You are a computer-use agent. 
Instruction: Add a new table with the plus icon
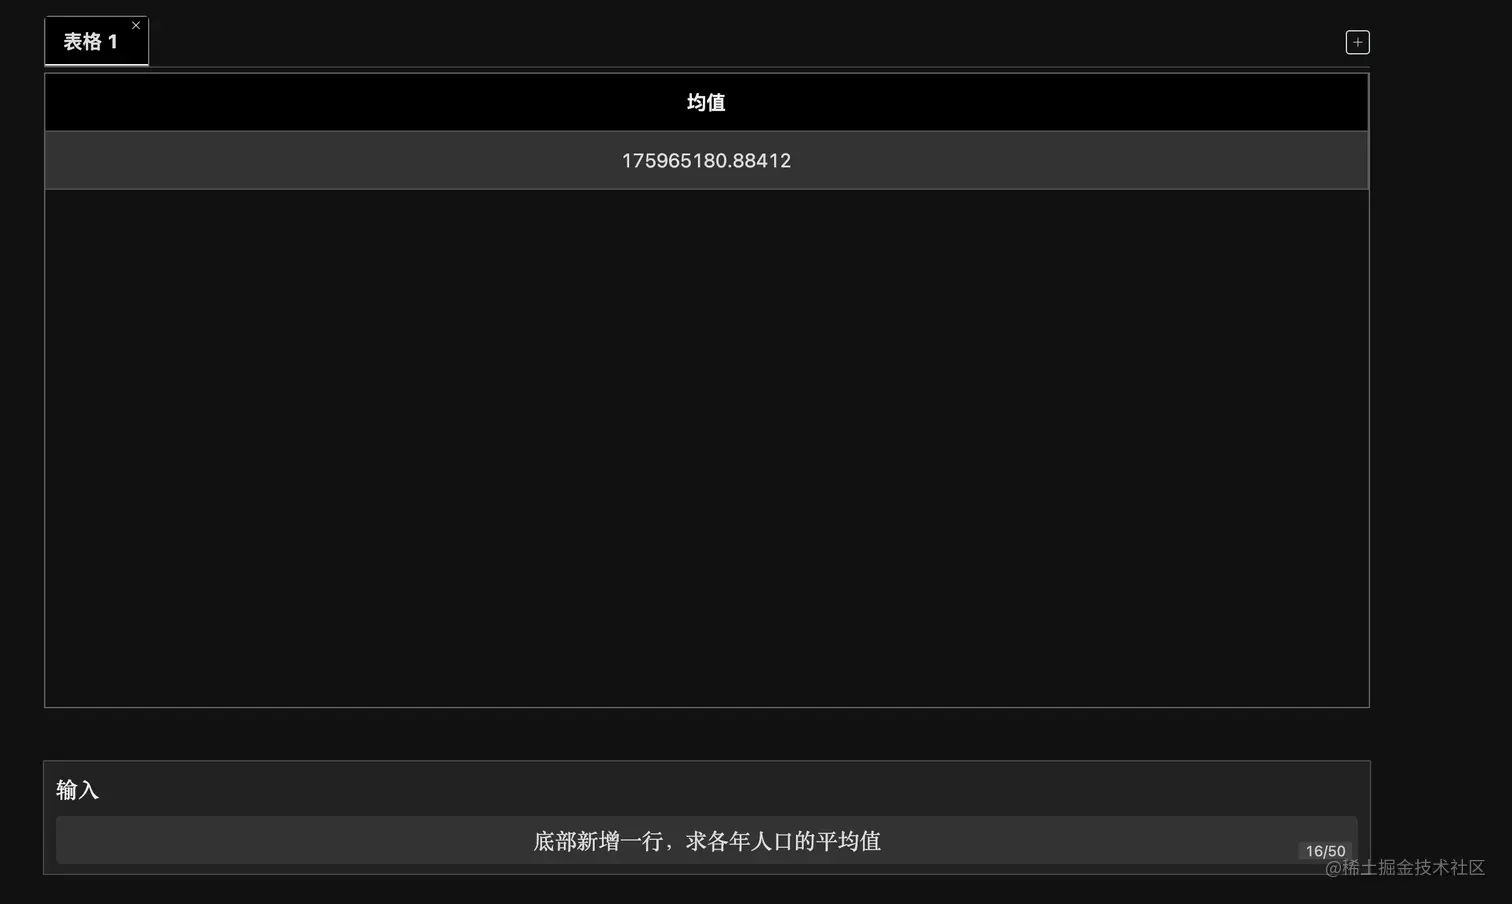1357,42
